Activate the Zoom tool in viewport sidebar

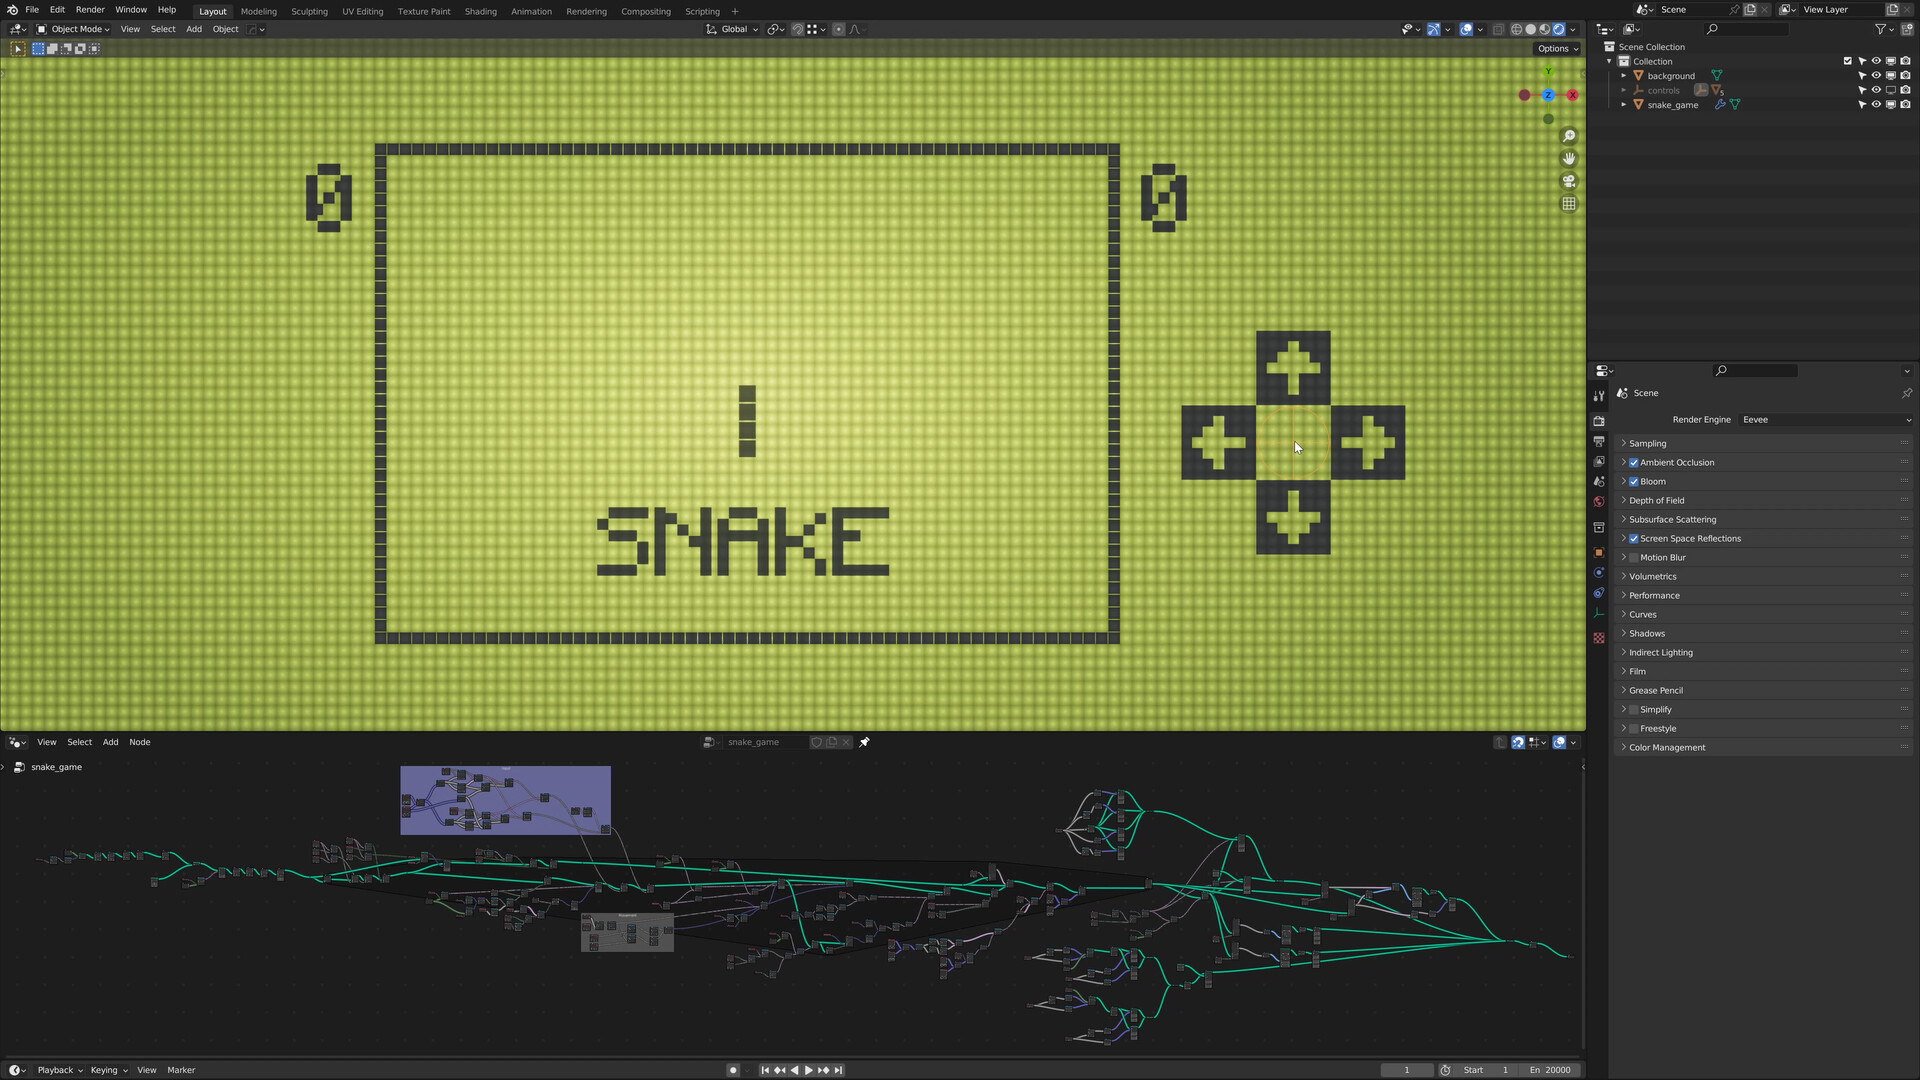coord(1569,135)
